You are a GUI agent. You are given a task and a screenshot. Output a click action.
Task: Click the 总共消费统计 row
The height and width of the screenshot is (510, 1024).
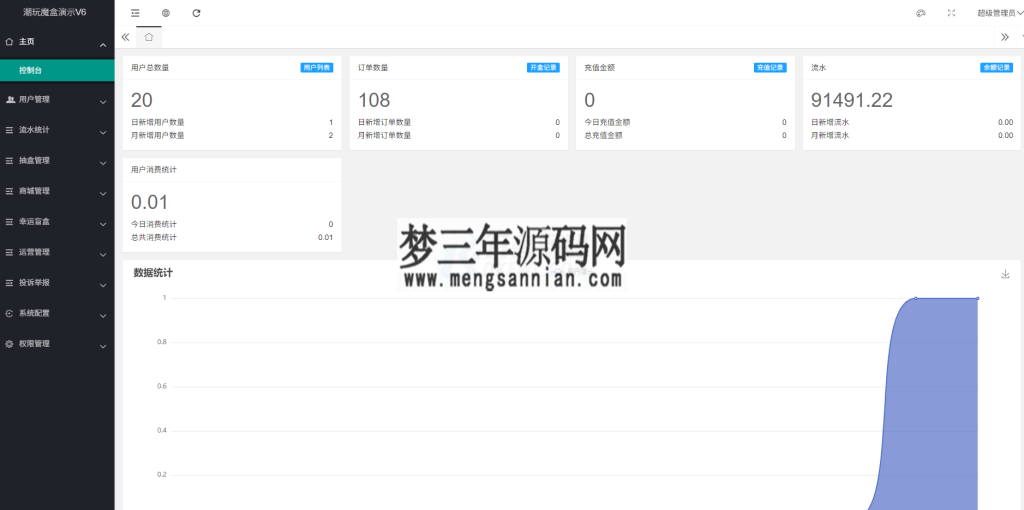[x=232, y=237]
